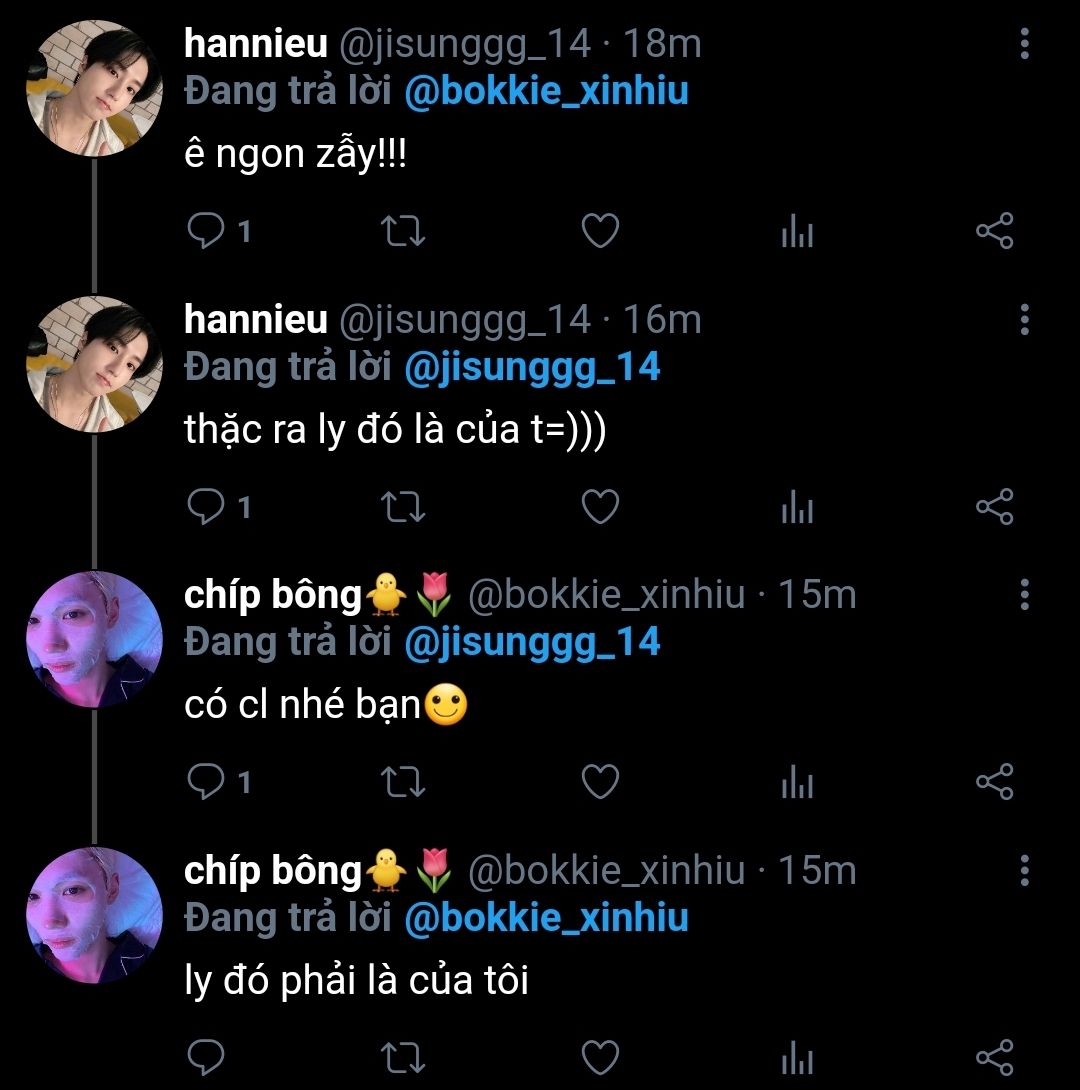Screen dimensions: 1080x1090
Task: View analytics for "ê ngon zẫy!!!" tweet
Action: [x=797, y=233]
